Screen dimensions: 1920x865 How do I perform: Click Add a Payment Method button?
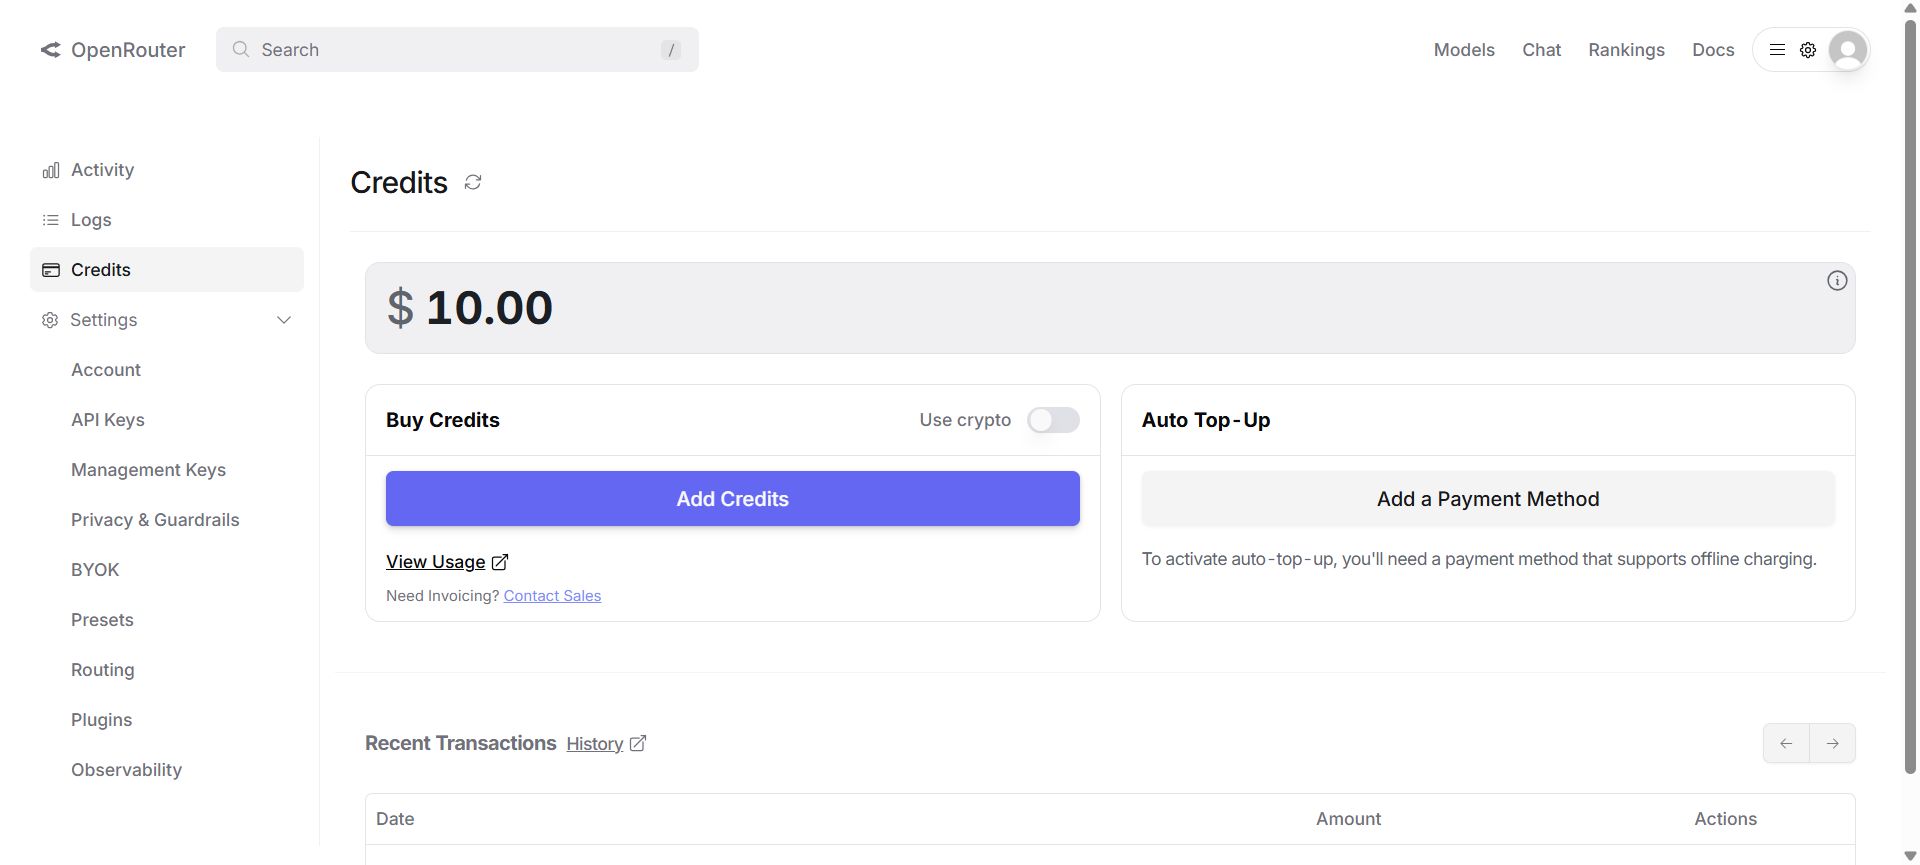1488,499
